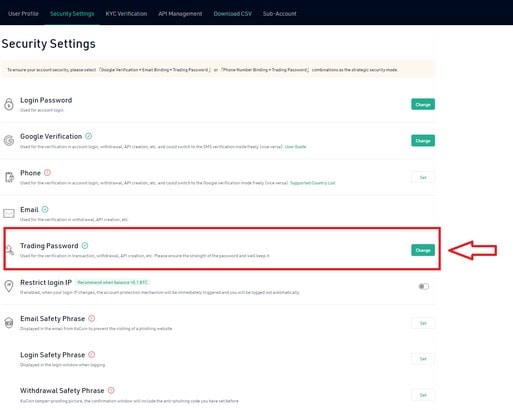Click the 'Withdrawal Safety Phrase' title text

point(62,390)
